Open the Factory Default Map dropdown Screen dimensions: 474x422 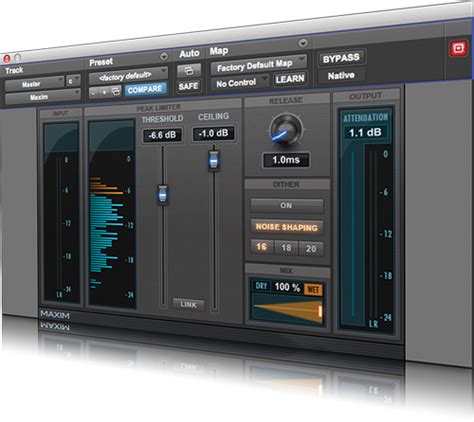[258, 65]
